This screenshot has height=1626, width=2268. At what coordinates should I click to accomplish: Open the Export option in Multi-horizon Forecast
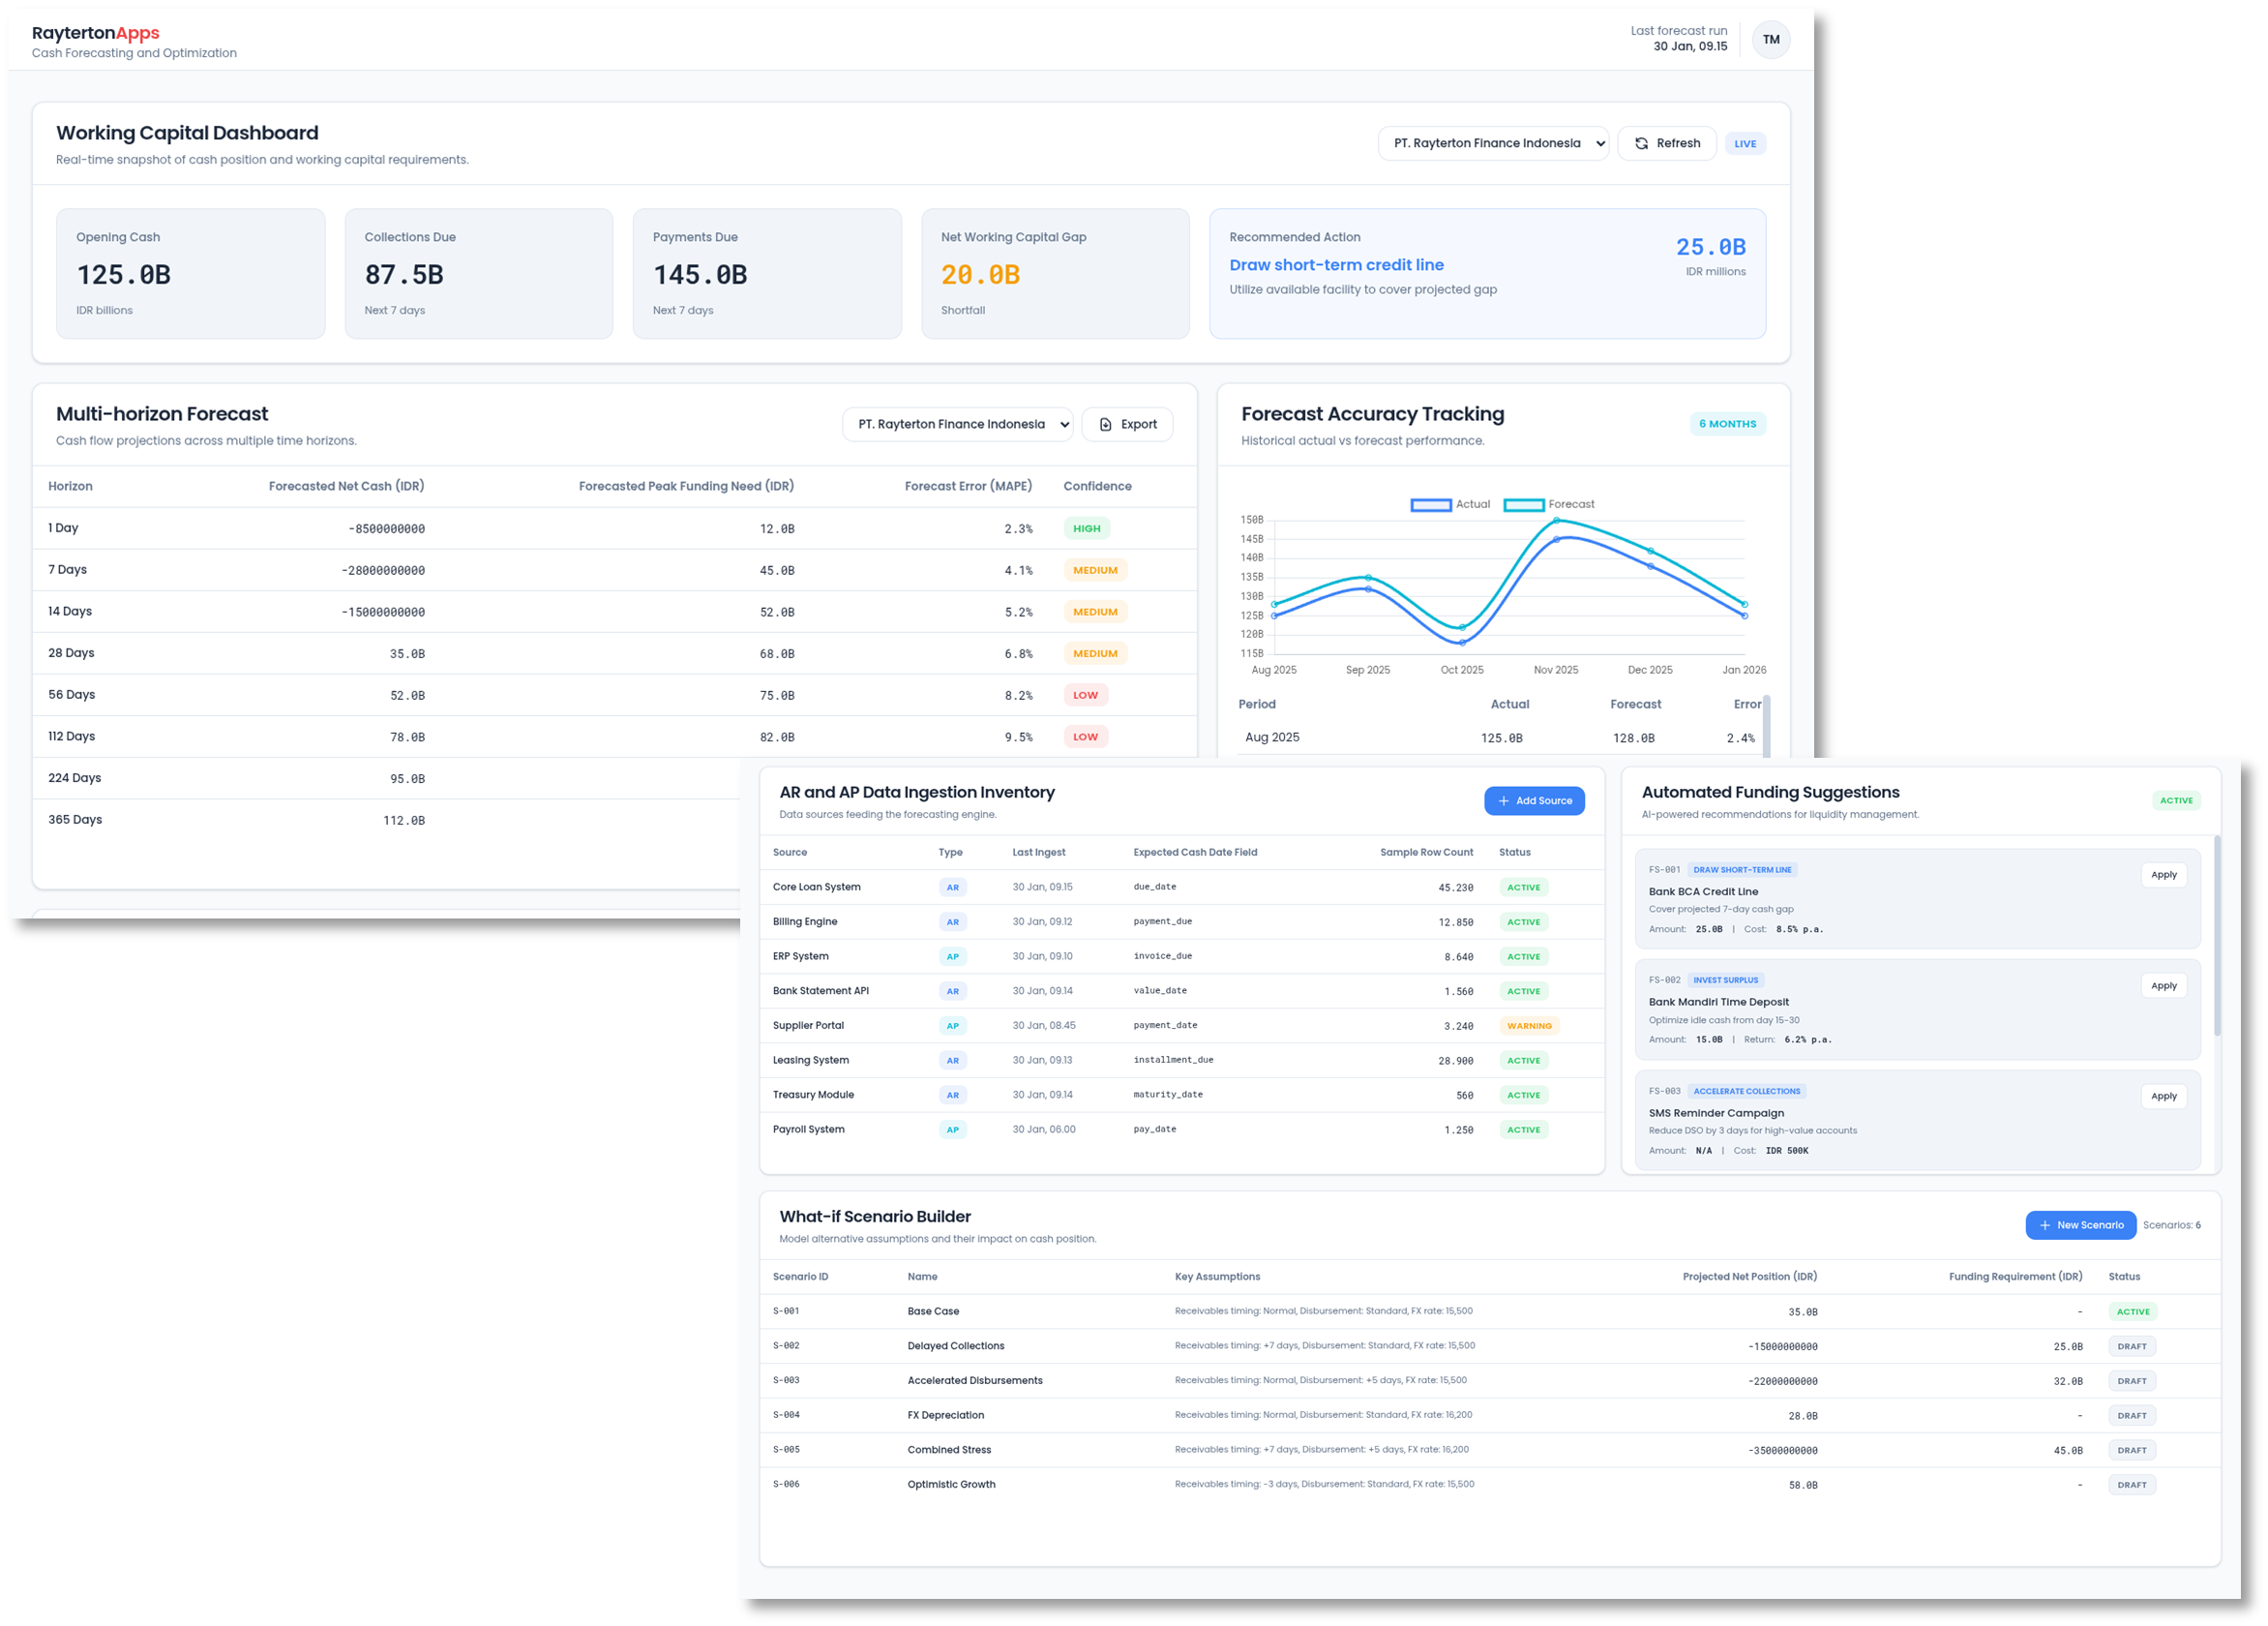(x=1127, y=424)
